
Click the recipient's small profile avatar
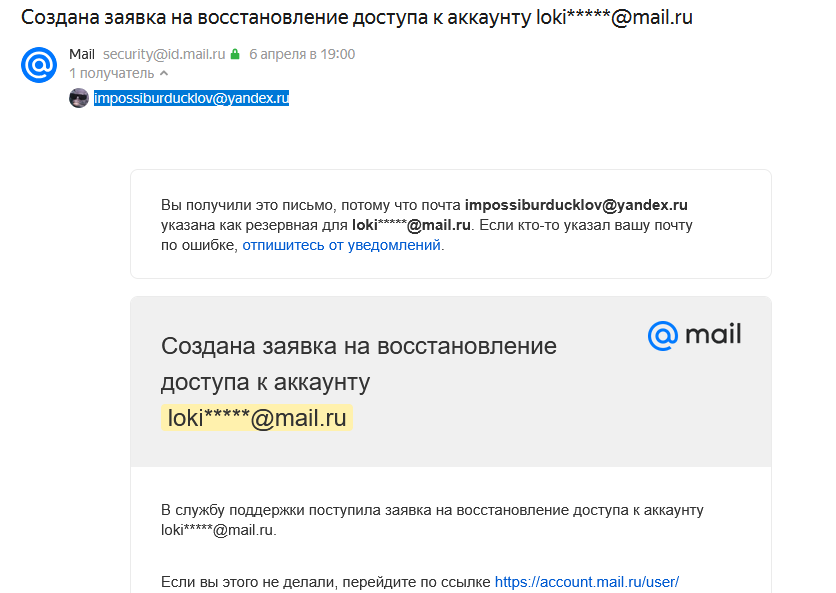(x=79, y=98)
